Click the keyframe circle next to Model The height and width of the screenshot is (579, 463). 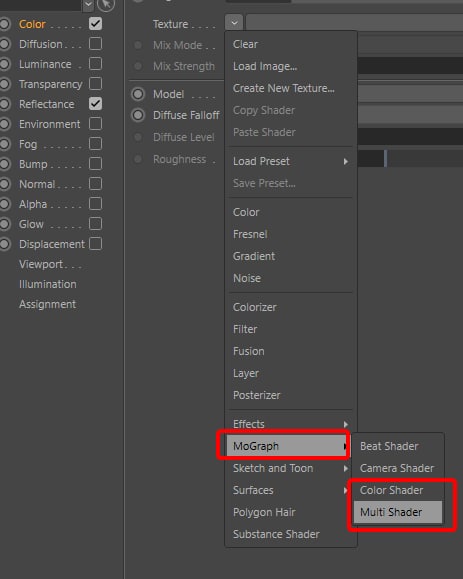[x=138, y=94]
